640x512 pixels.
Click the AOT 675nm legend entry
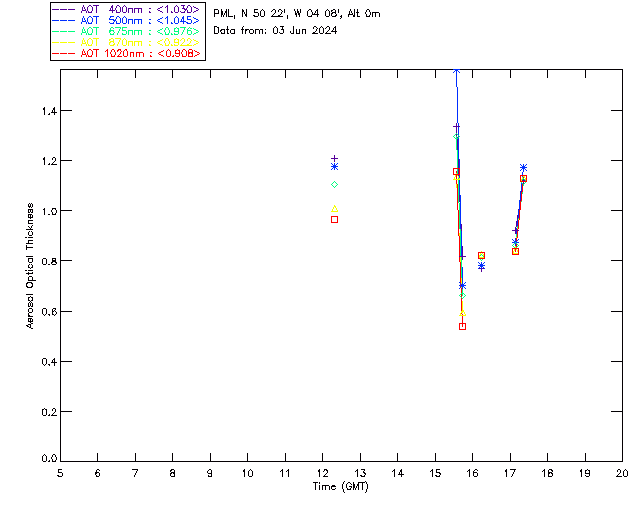point(126,31)
